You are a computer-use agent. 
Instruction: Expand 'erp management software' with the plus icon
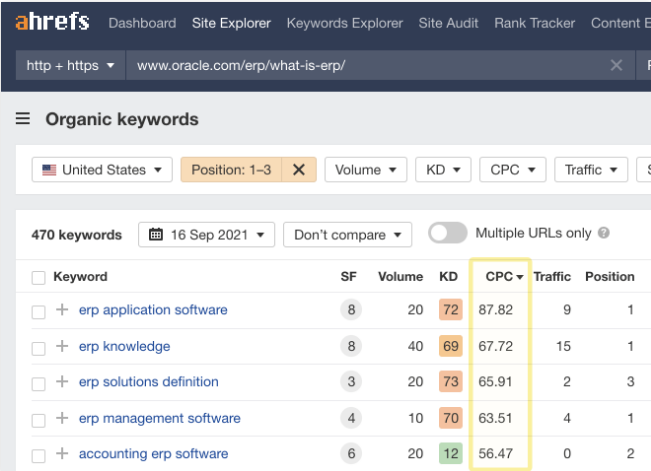point(62,418)
